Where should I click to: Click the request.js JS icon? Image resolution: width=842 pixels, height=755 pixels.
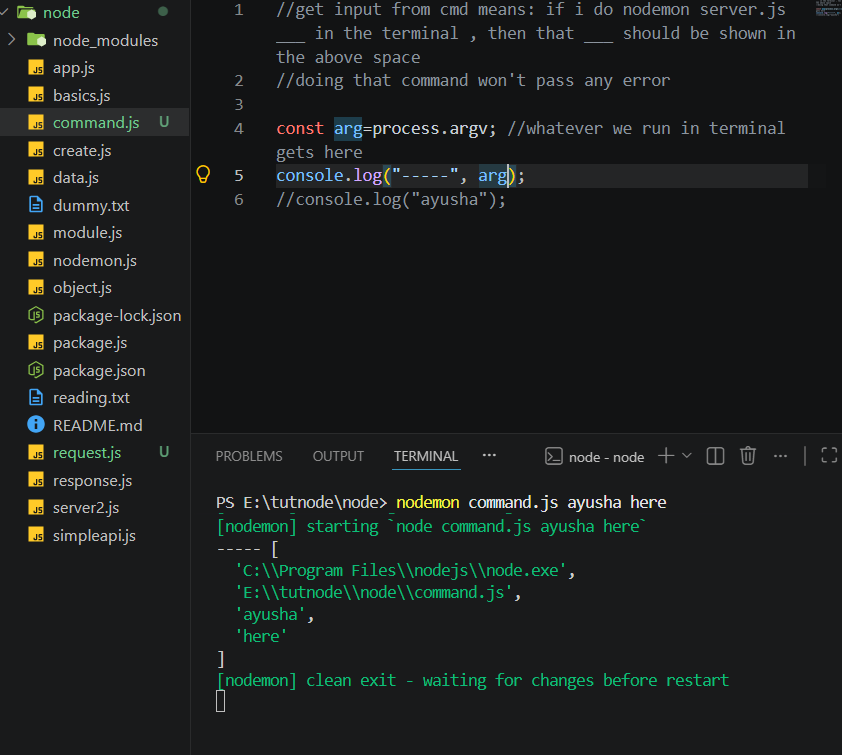tap(37, 453)
